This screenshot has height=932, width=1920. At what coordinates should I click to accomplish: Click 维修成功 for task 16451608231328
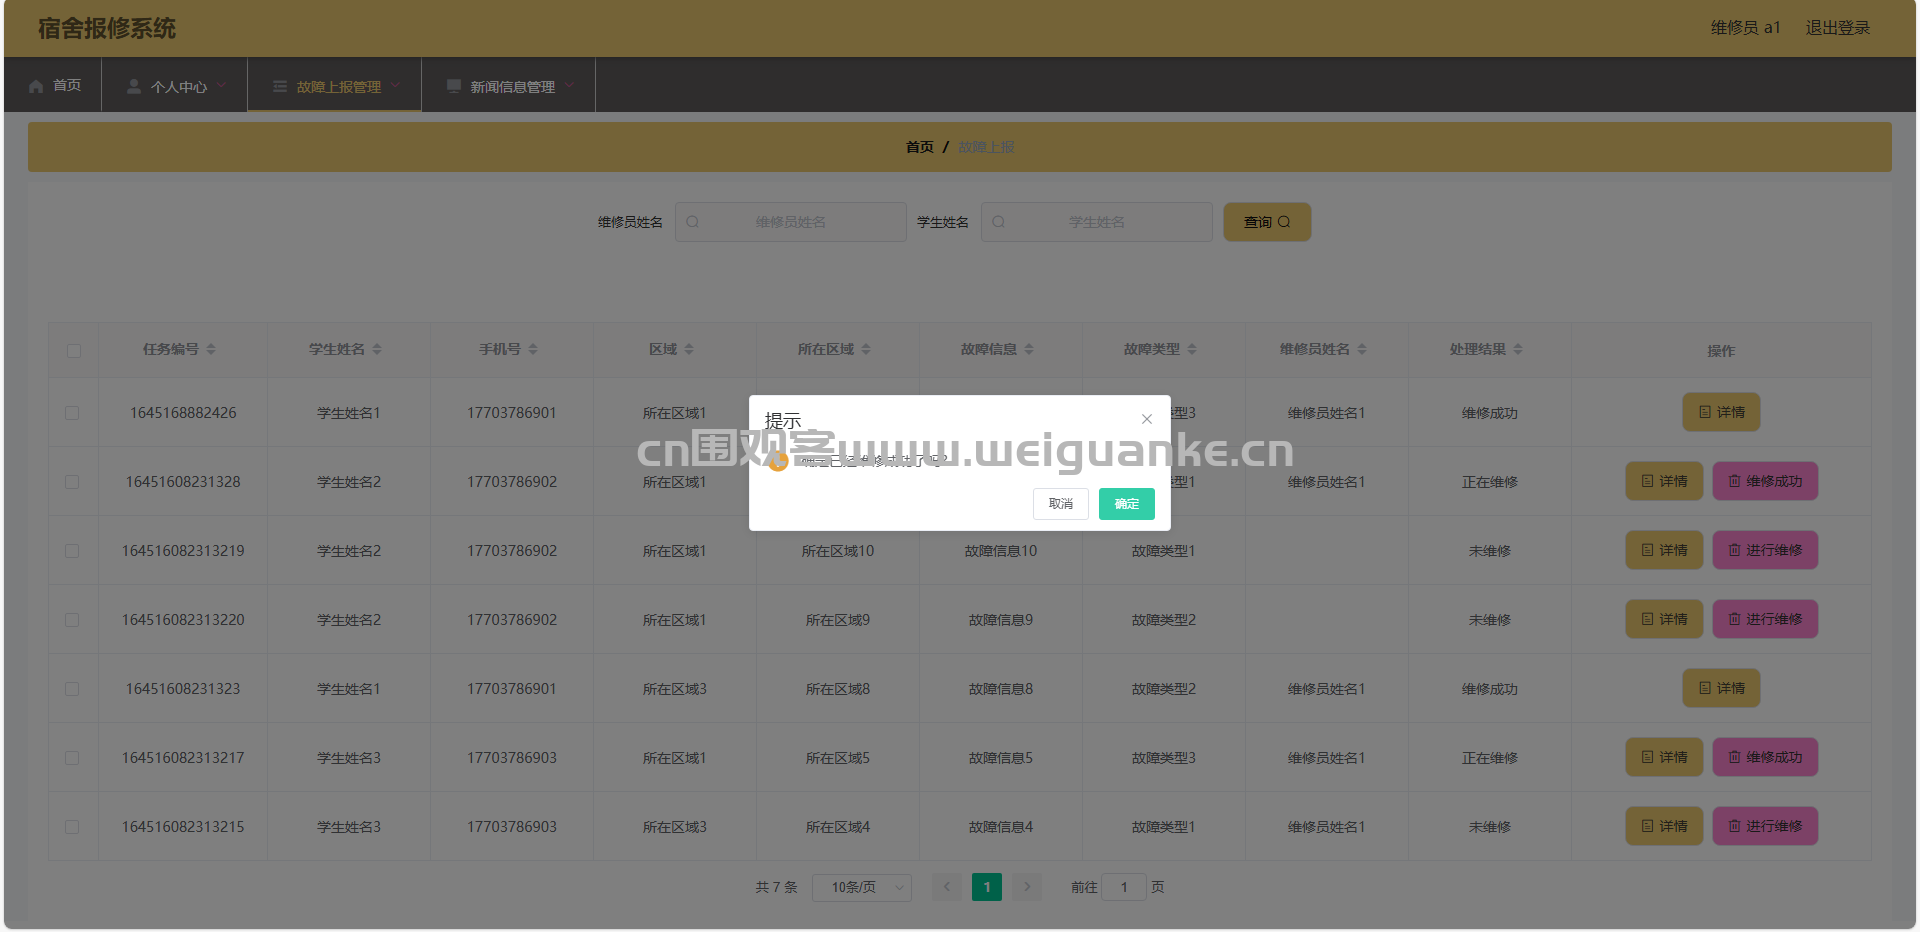[1765, 481]
